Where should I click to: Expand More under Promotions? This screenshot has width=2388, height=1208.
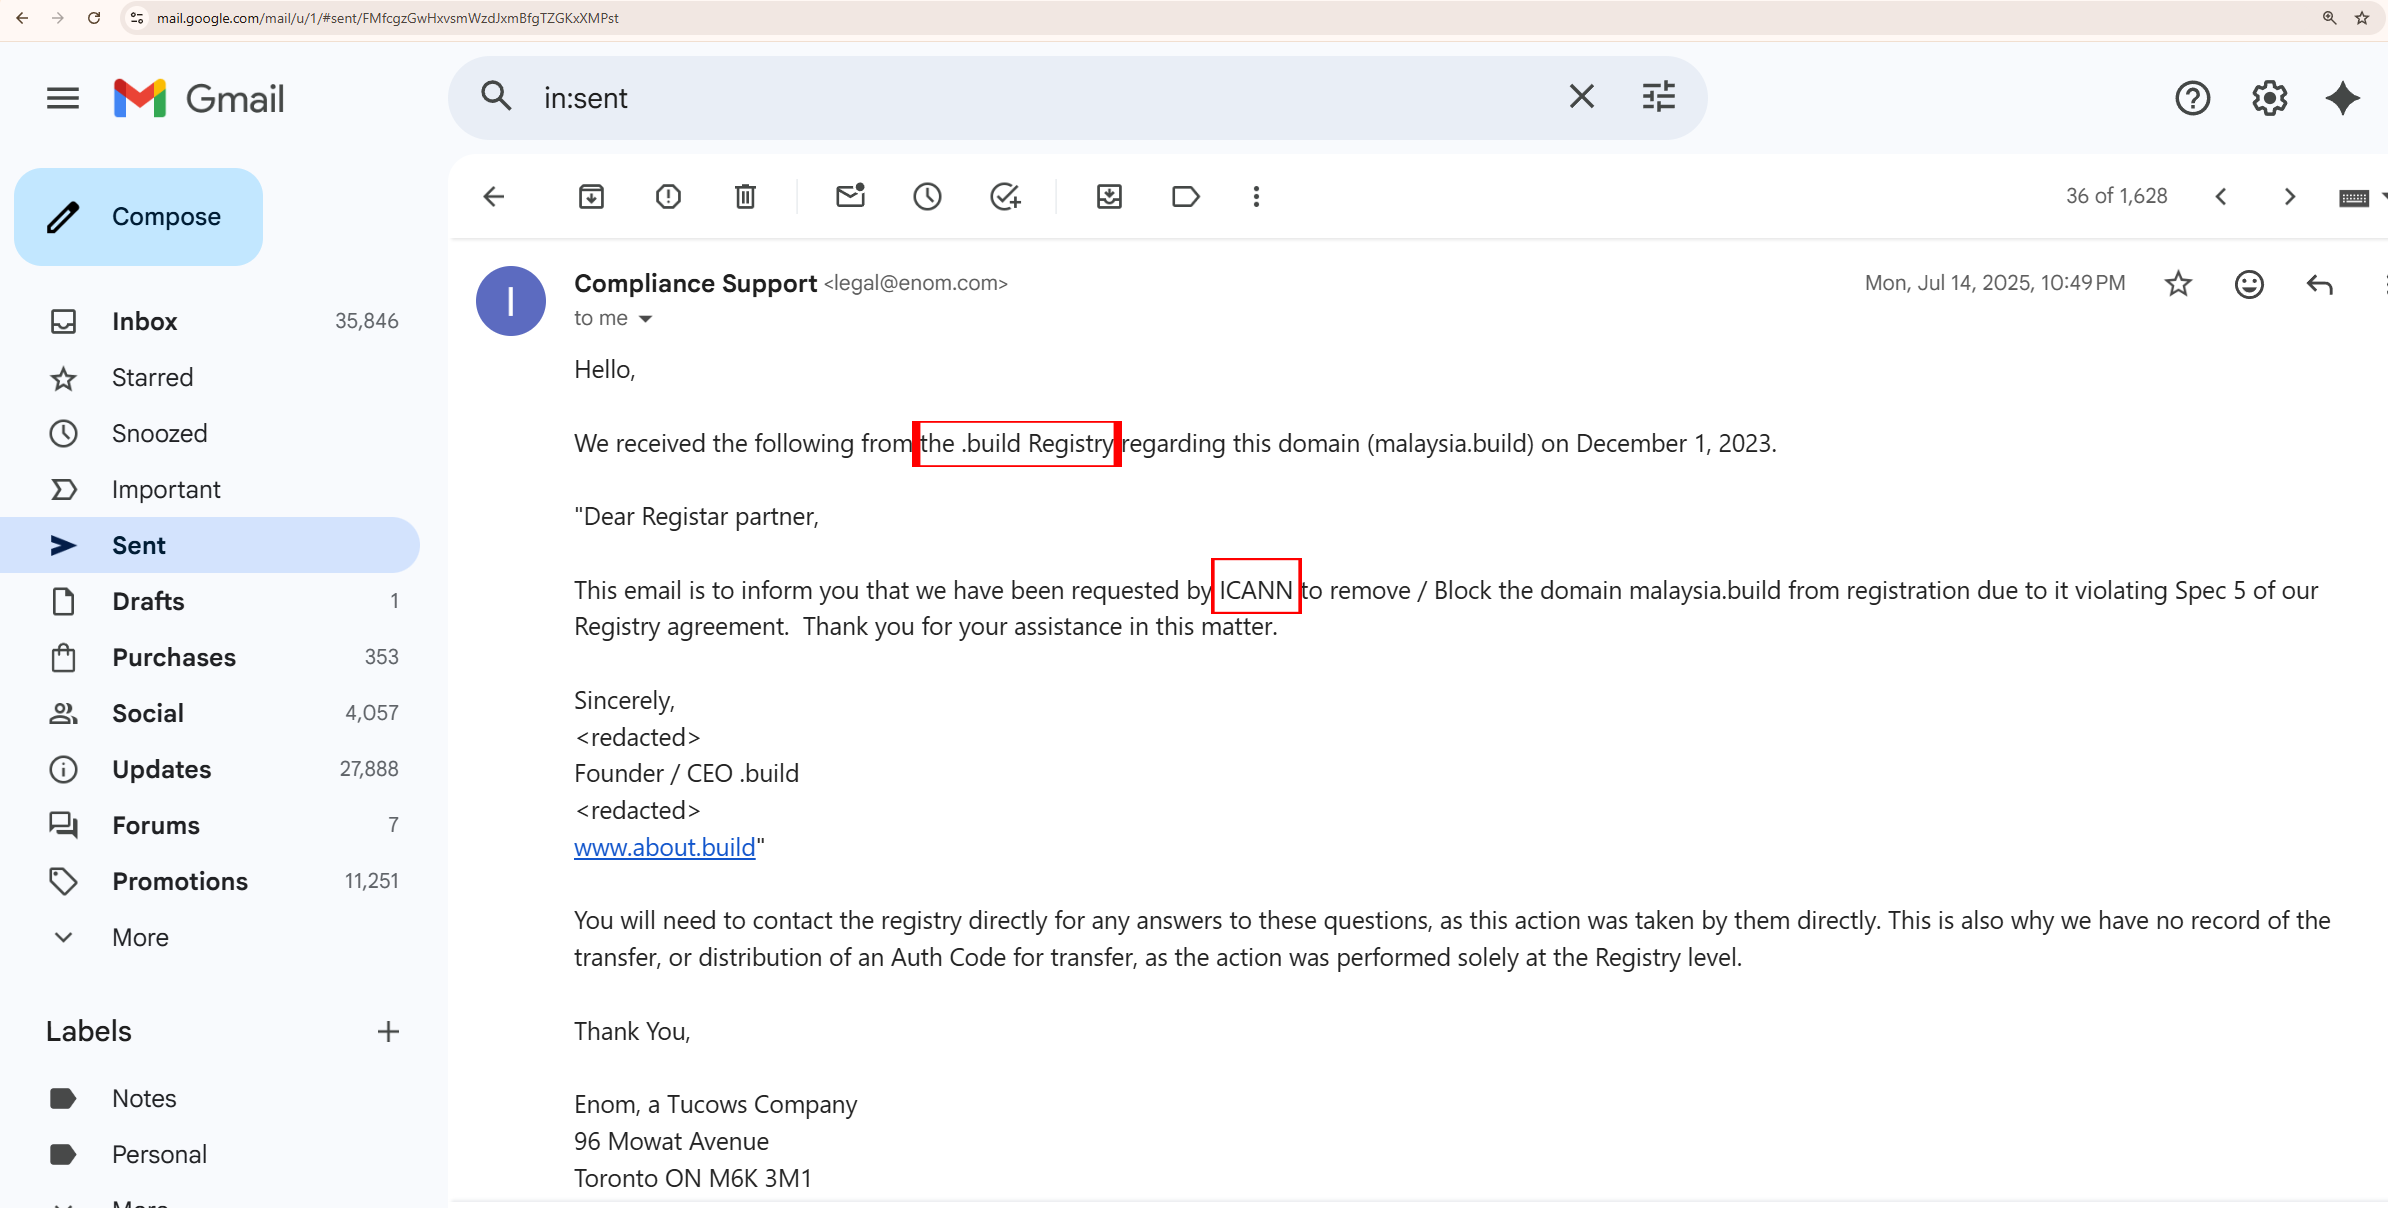click(210, 937)
